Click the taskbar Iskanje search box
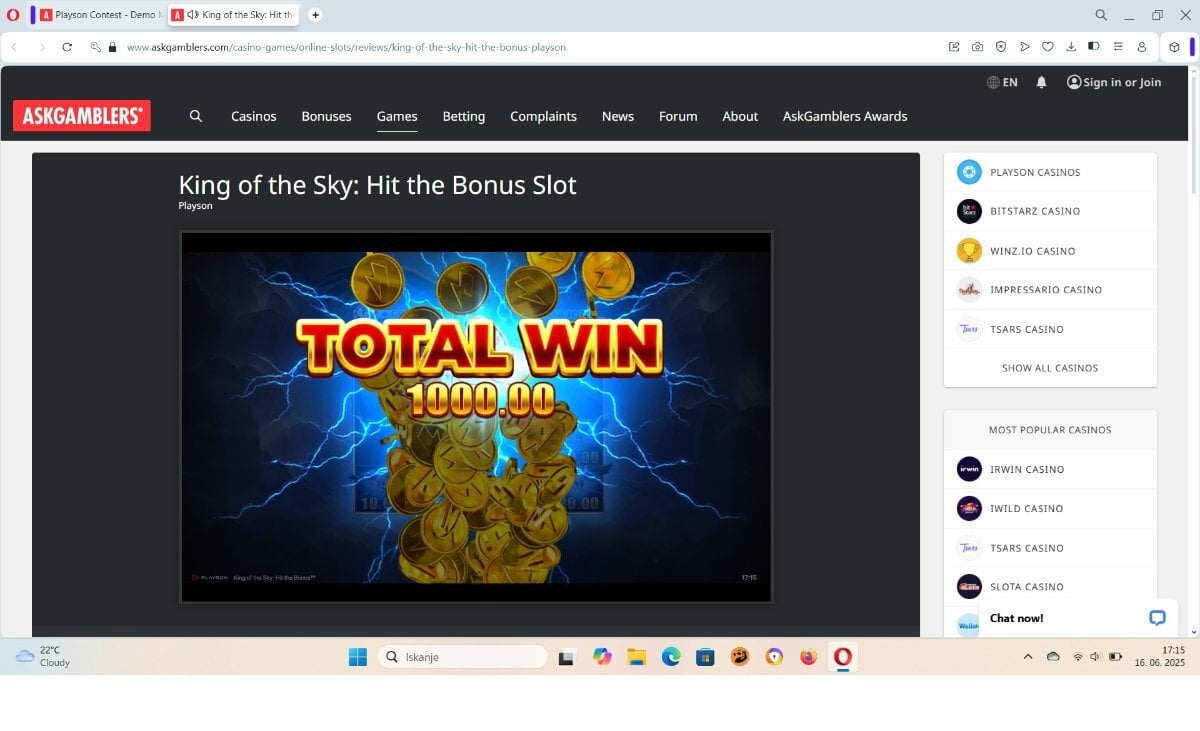This screenshot has width=1200, height=731. [463, 657]
